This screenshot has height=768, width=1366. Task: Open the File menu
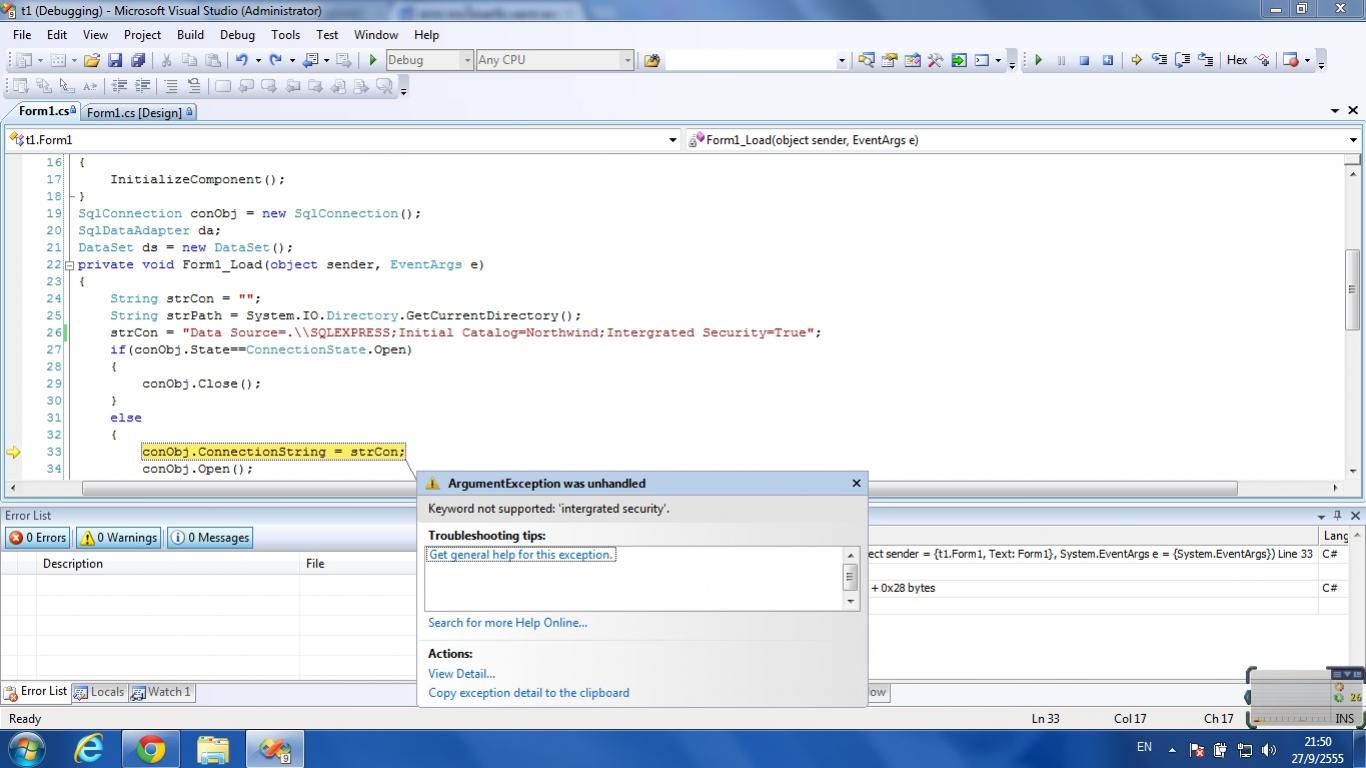click(21, 34)
